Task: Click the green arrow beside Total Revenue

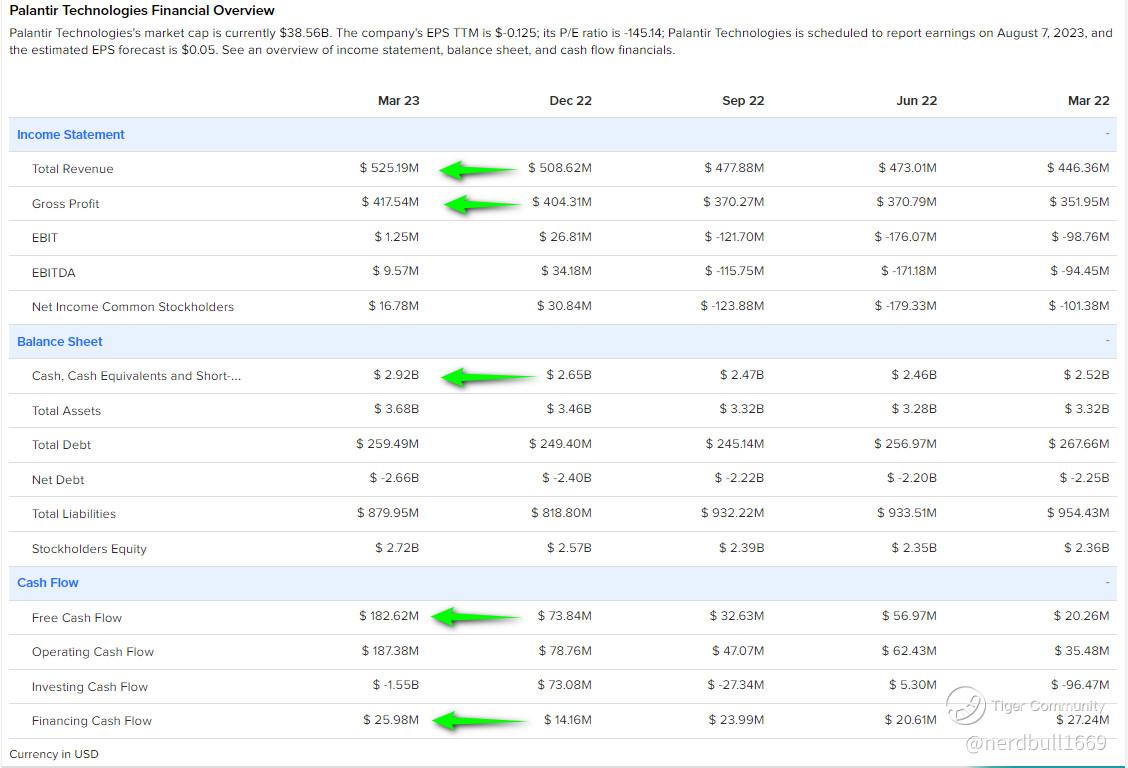Action: [478, 170]
